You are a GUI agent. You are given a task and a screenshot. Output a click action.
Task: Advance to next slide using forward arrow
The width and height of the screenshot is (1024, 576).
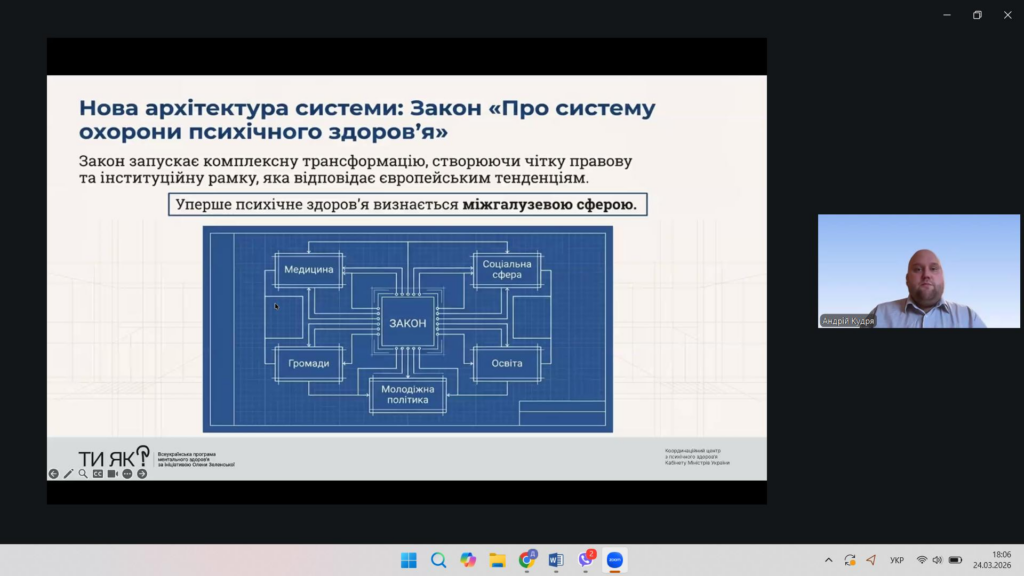(142, 473)
